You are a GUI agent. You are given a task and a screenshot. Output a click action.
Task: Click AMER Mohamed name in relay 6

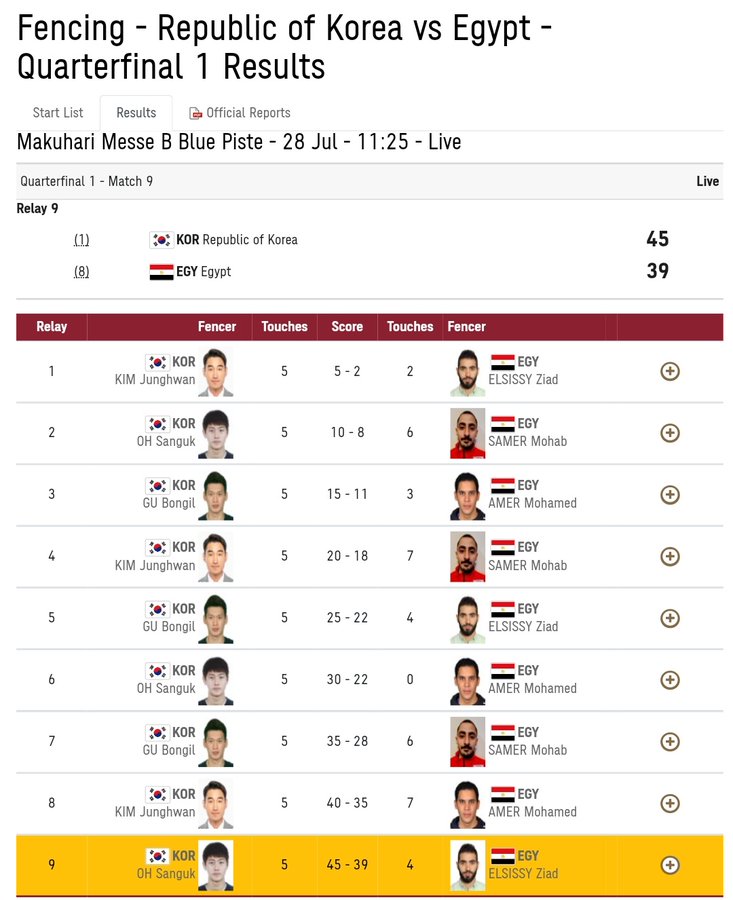532,688
